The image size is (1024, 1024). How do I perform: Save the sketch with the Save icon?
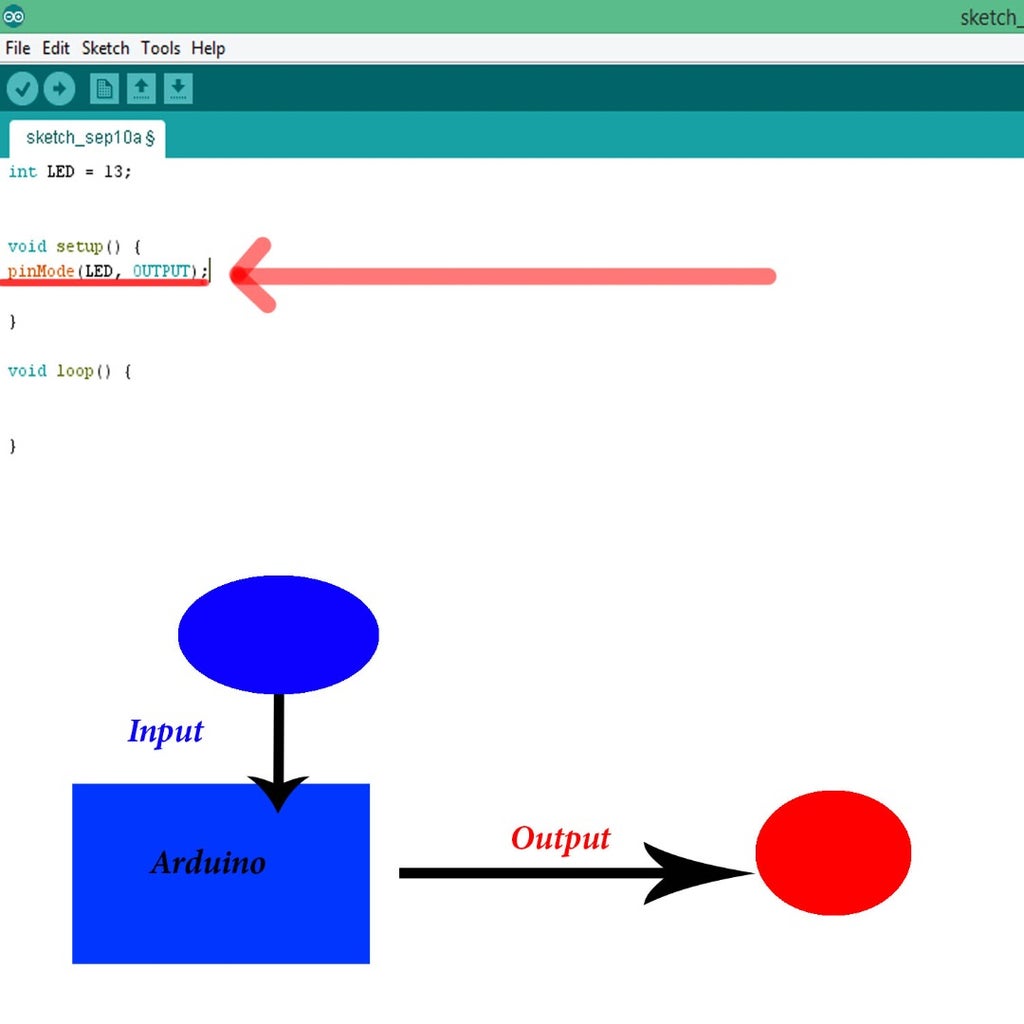pyautogui.click(x=177, y=88)
